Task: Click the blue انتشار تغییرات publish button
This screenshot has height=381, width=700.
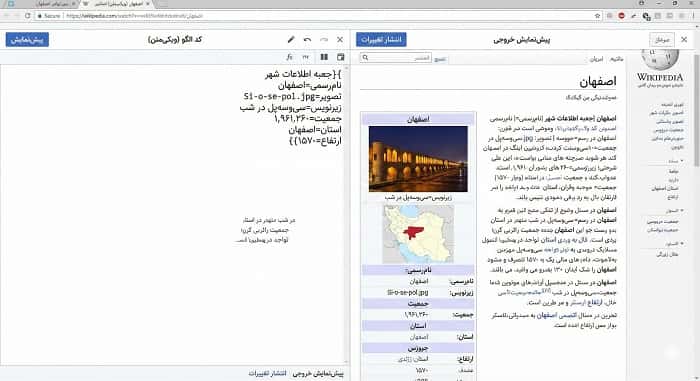Action: (x=381, y=40)
